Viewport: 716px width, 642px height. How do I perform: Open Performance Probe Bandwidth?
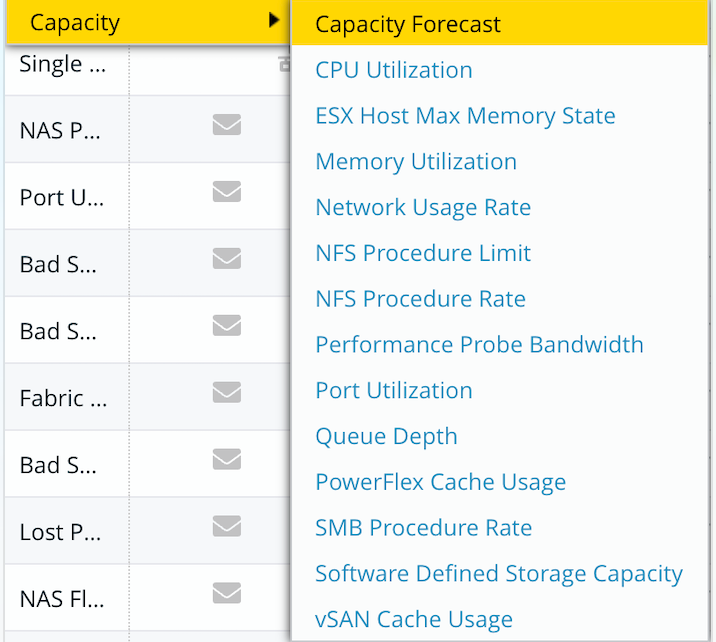479,345
